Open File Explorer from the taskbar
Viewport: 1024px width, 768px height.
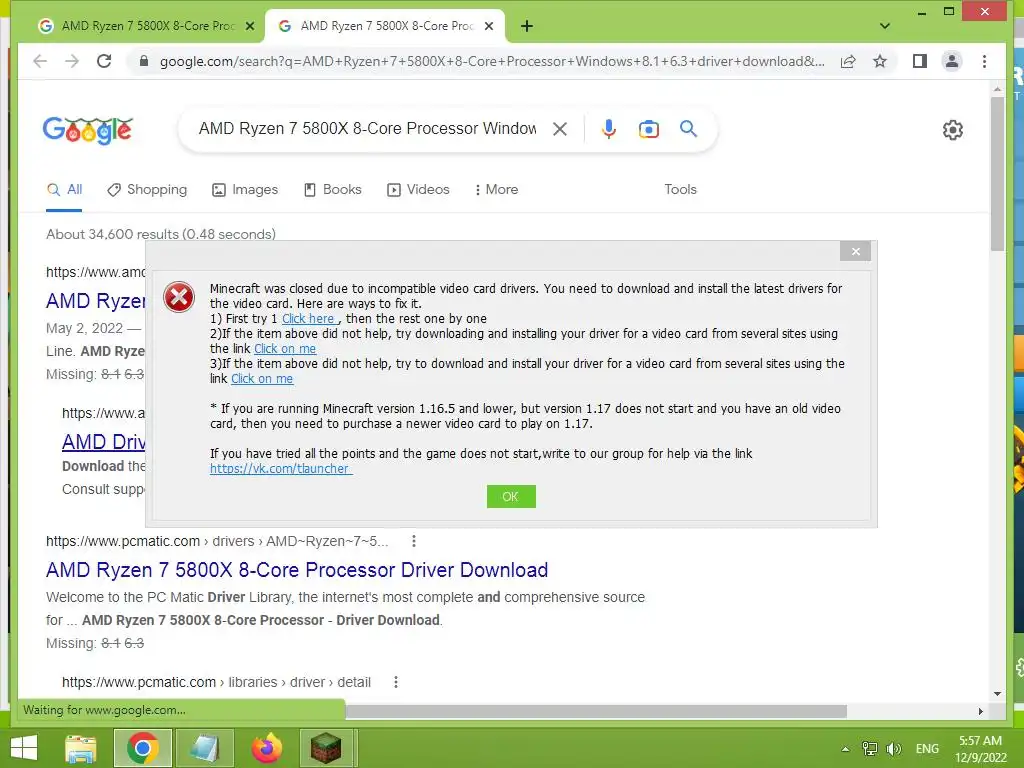coord(80,748)
